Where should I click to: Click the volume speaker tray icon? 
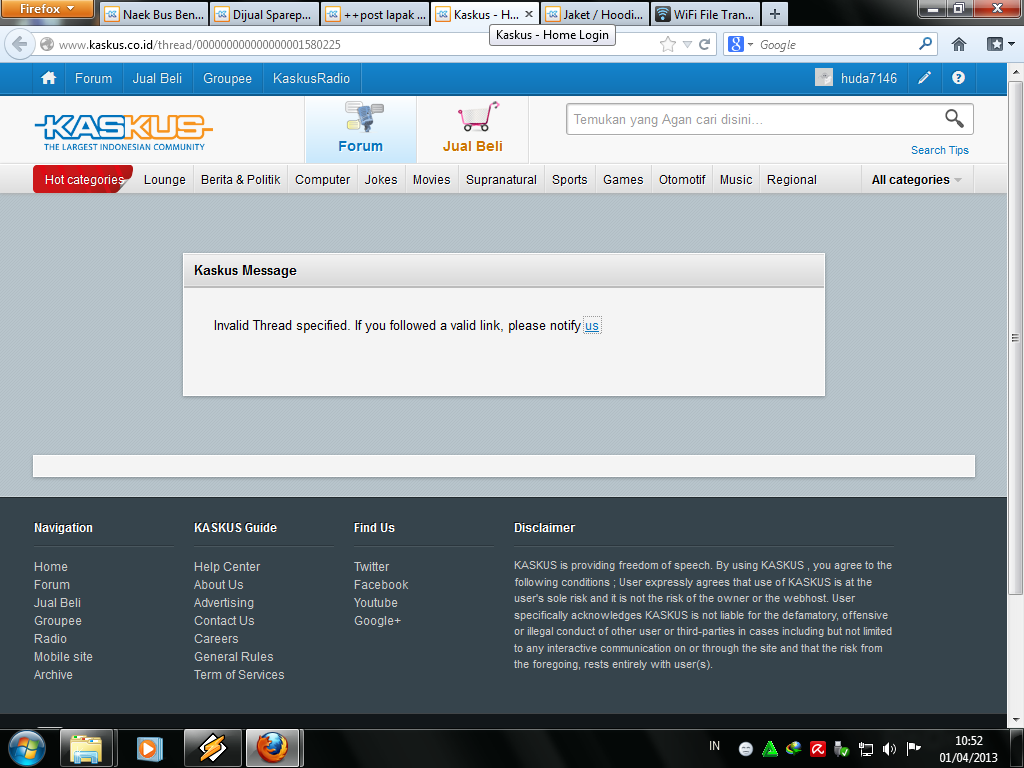click(x=889, y=748)
